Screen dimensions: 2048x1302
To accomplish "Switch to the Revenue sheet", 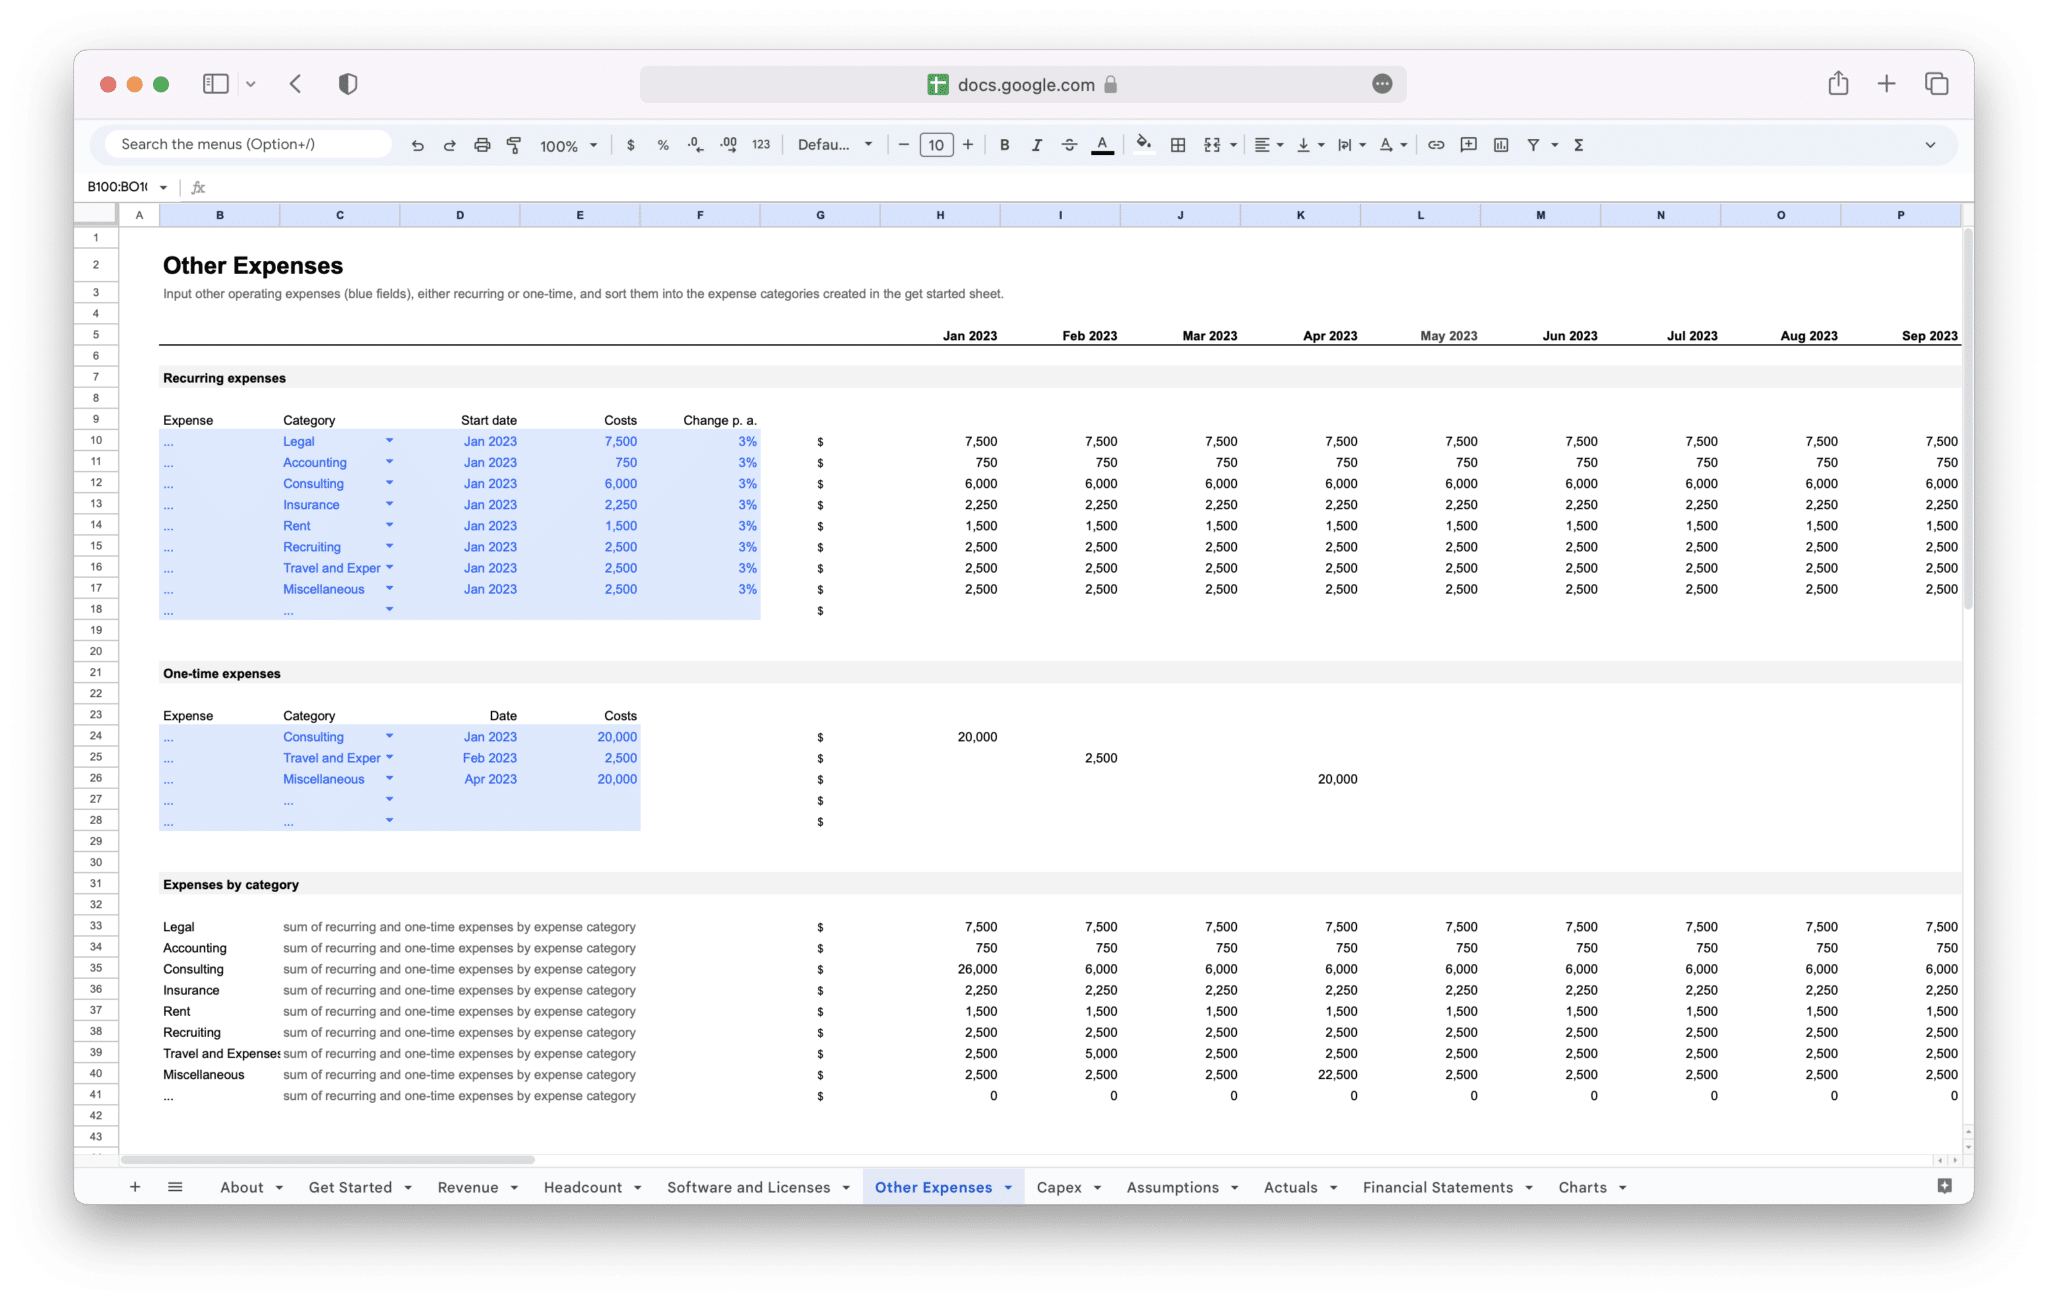I will coord(468,1187).
